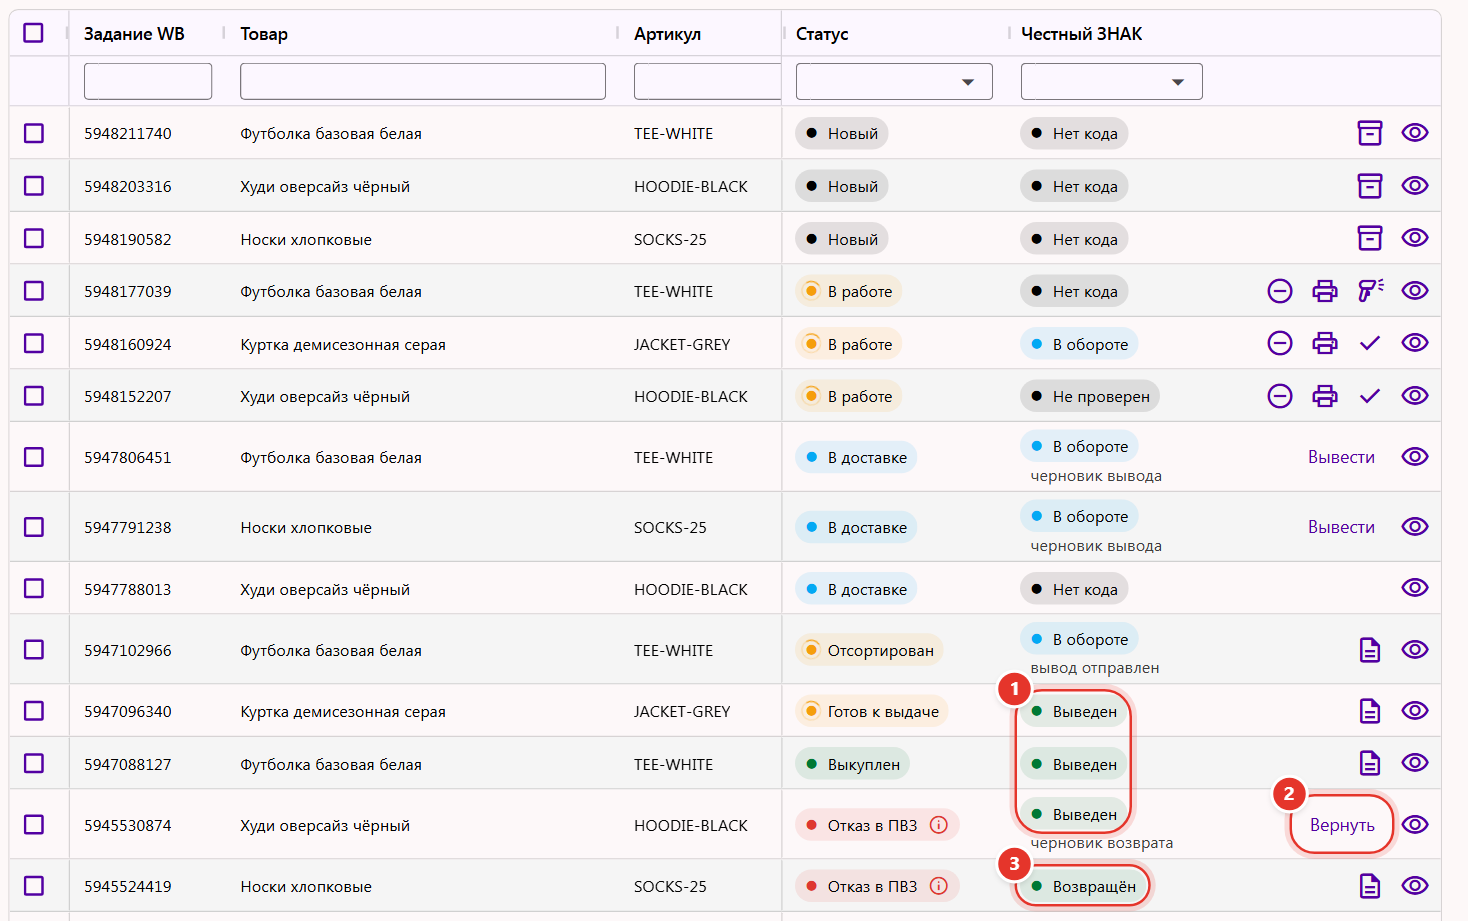Click Вывести link for task 5947806451
This screenshot has width=1468, height=921.
click(1341, 457)
